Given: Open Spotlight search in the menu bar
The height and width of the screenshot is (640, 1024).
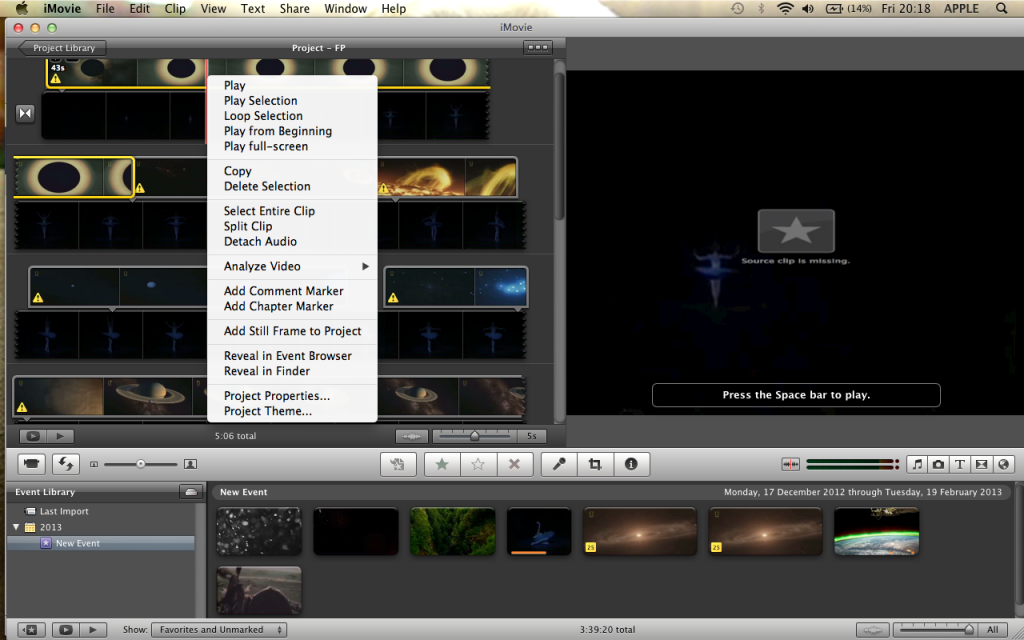Looking at the screenshot, I should coord(1002,8).
